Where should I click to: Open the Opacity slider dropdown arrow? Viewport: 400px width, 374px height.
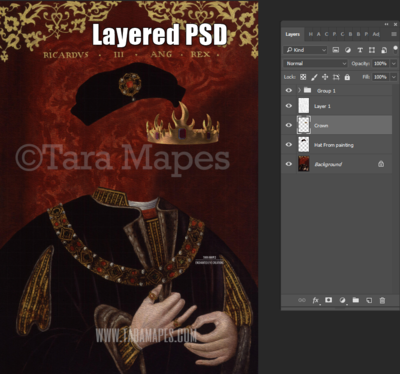394,63
